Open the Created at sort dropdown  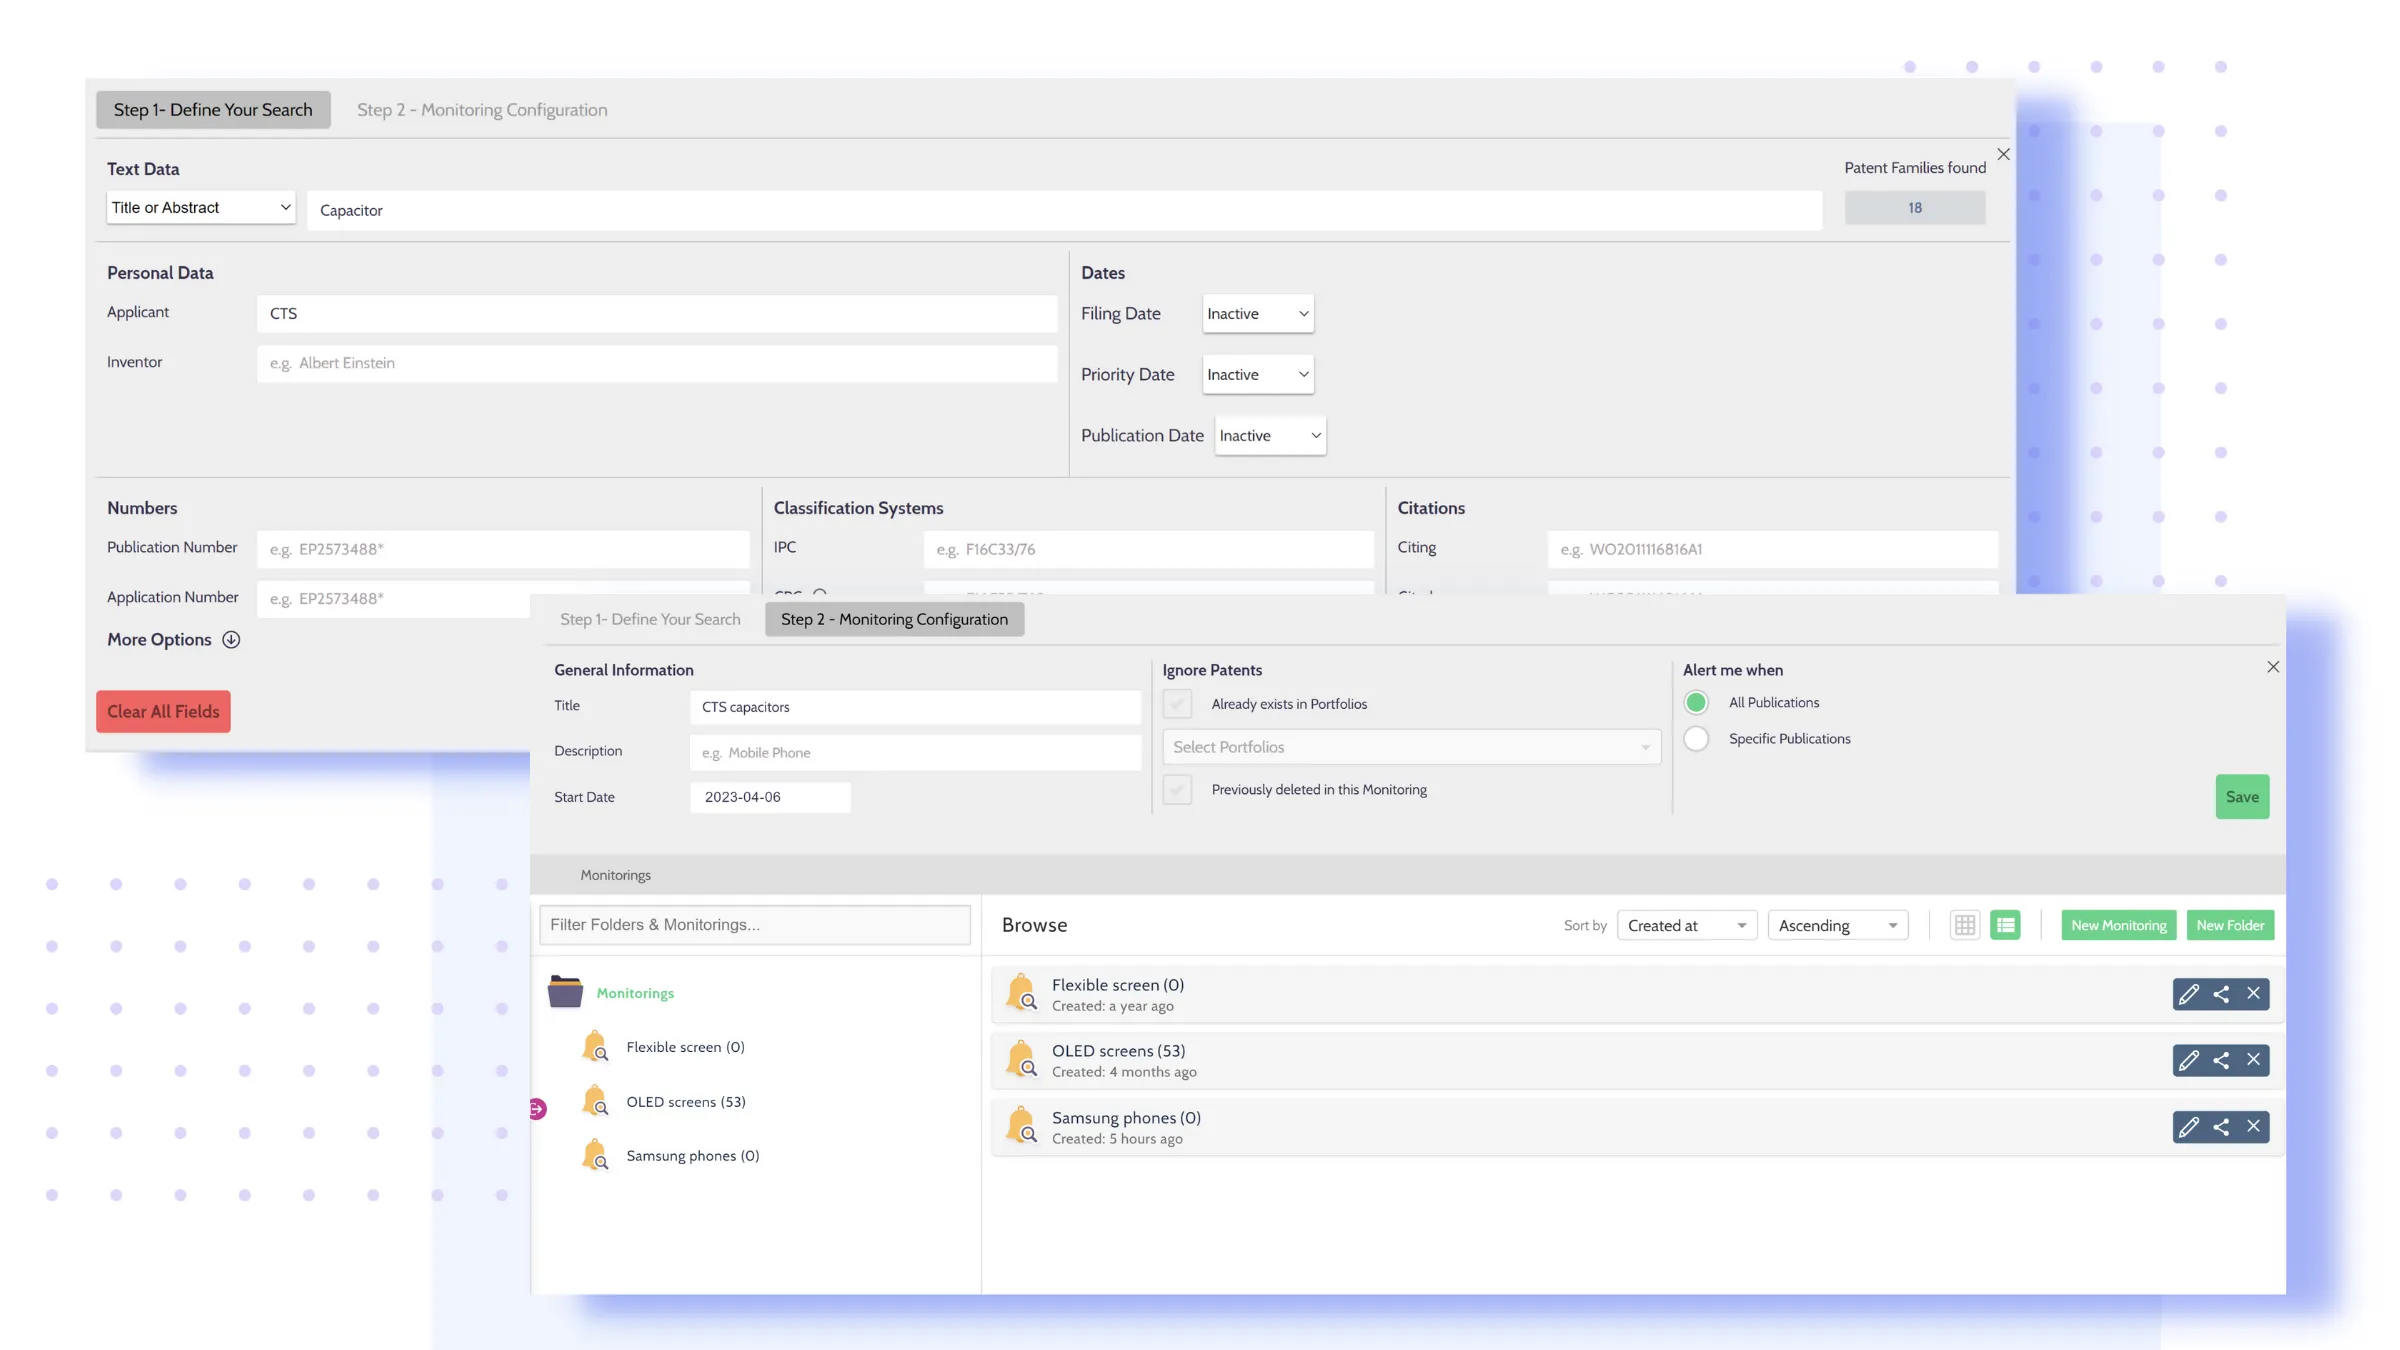1686,926
